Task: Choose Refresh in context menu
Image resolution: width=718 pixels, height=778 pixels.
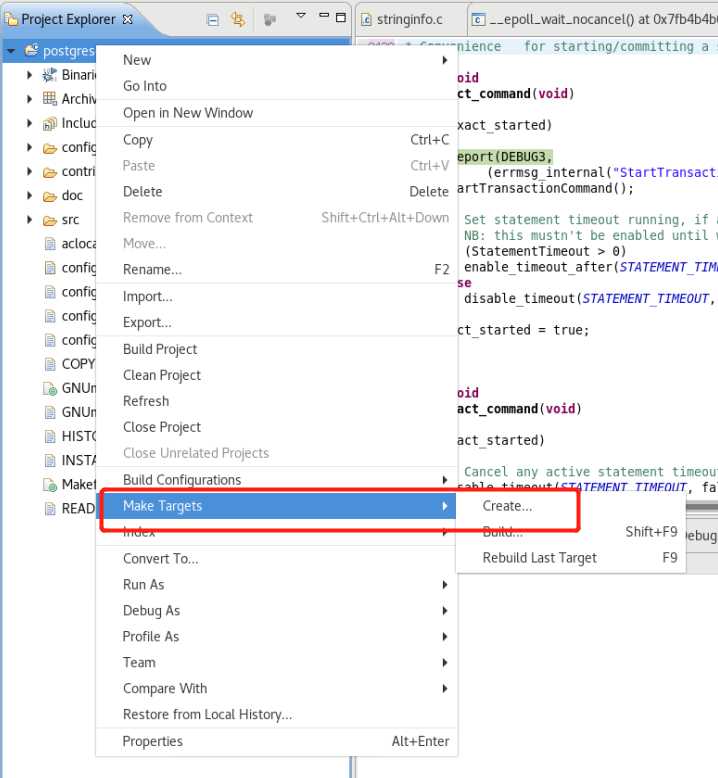Action: click(276, 401)
